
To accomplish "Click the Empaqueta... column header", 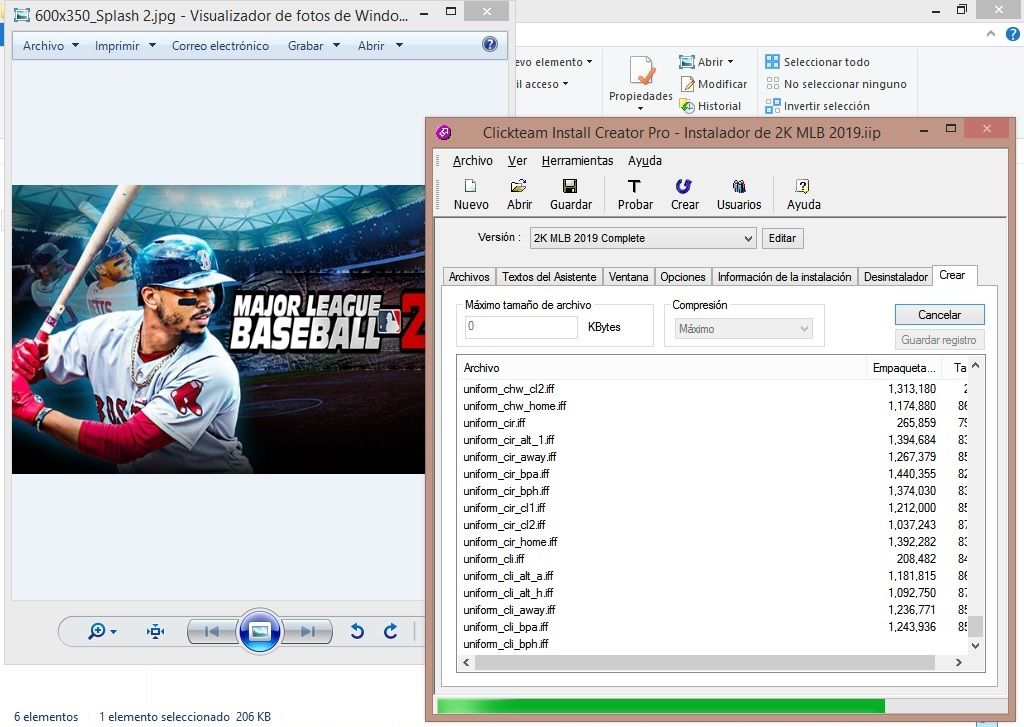I will (x=905, y=368).
